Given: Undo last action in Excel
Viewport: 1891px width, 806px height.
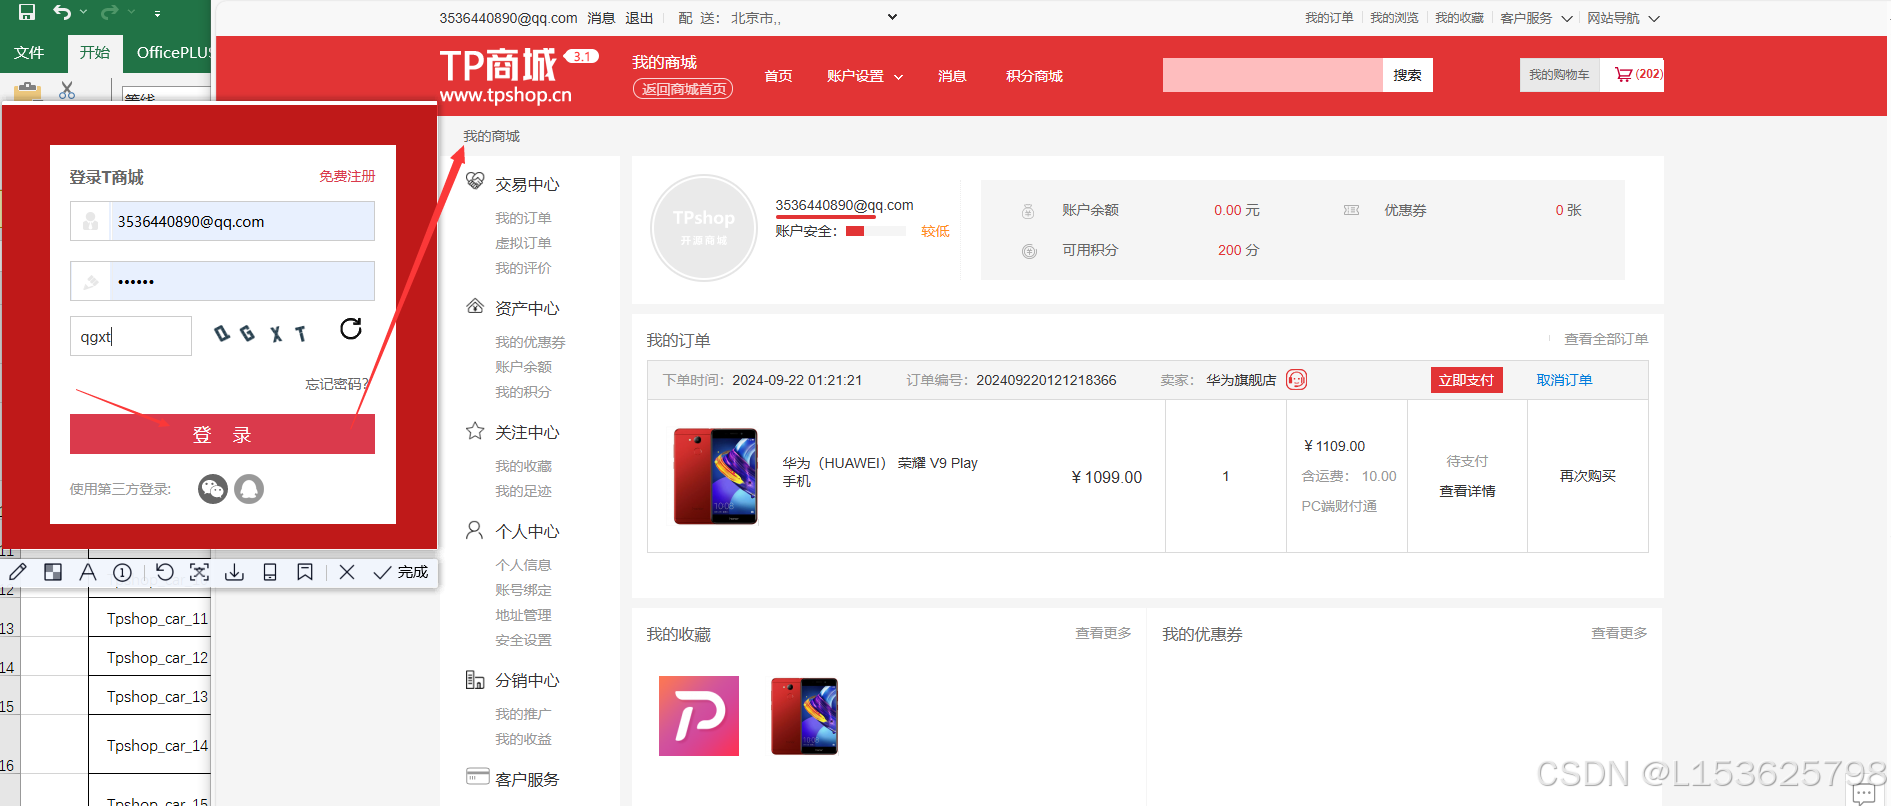Looking at the screenshot, I should click(x=62, y=12).
